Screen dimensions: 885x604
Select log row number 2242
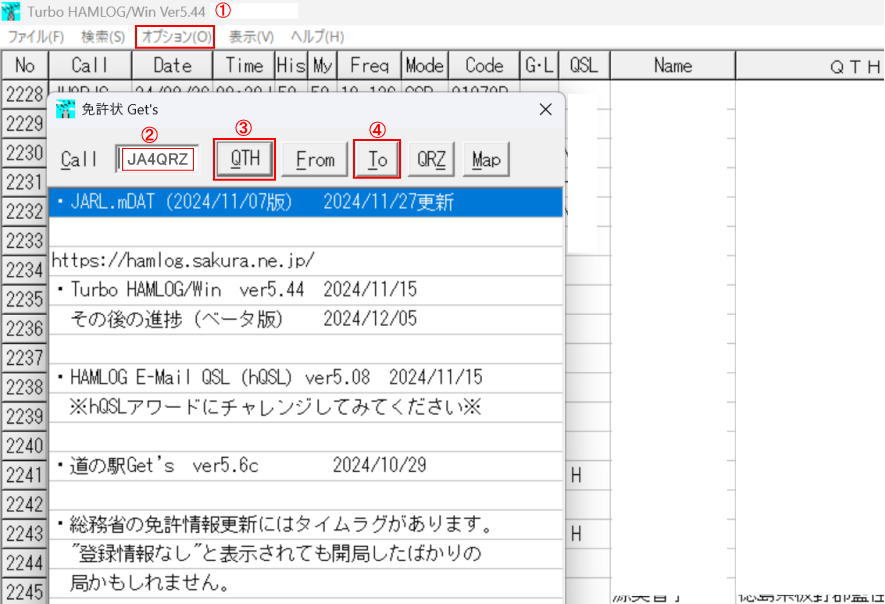click(25, 505)
